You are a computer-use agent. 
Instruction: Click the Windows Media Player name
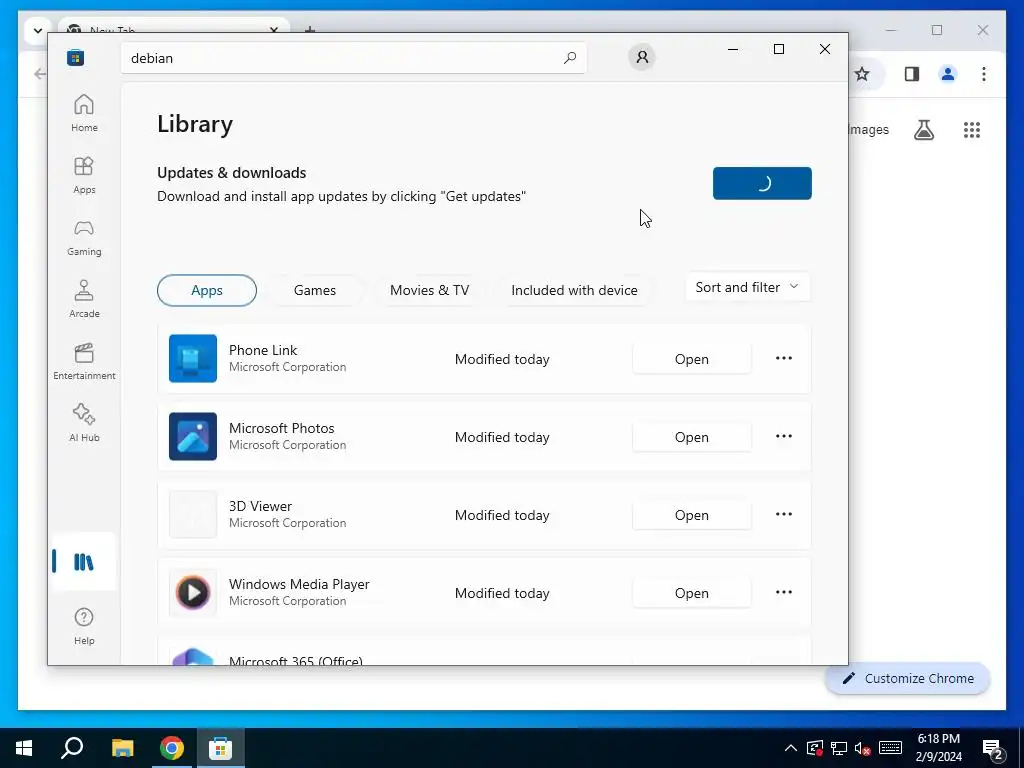[x=299, y=584]
